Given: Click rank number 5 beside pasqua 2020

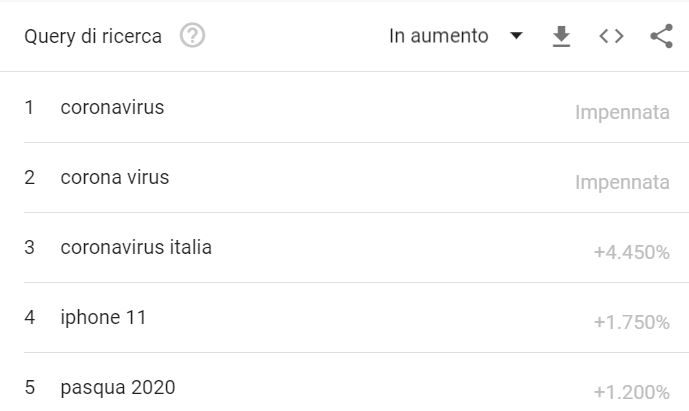Looking at the screenshot, I should [29, 387].
